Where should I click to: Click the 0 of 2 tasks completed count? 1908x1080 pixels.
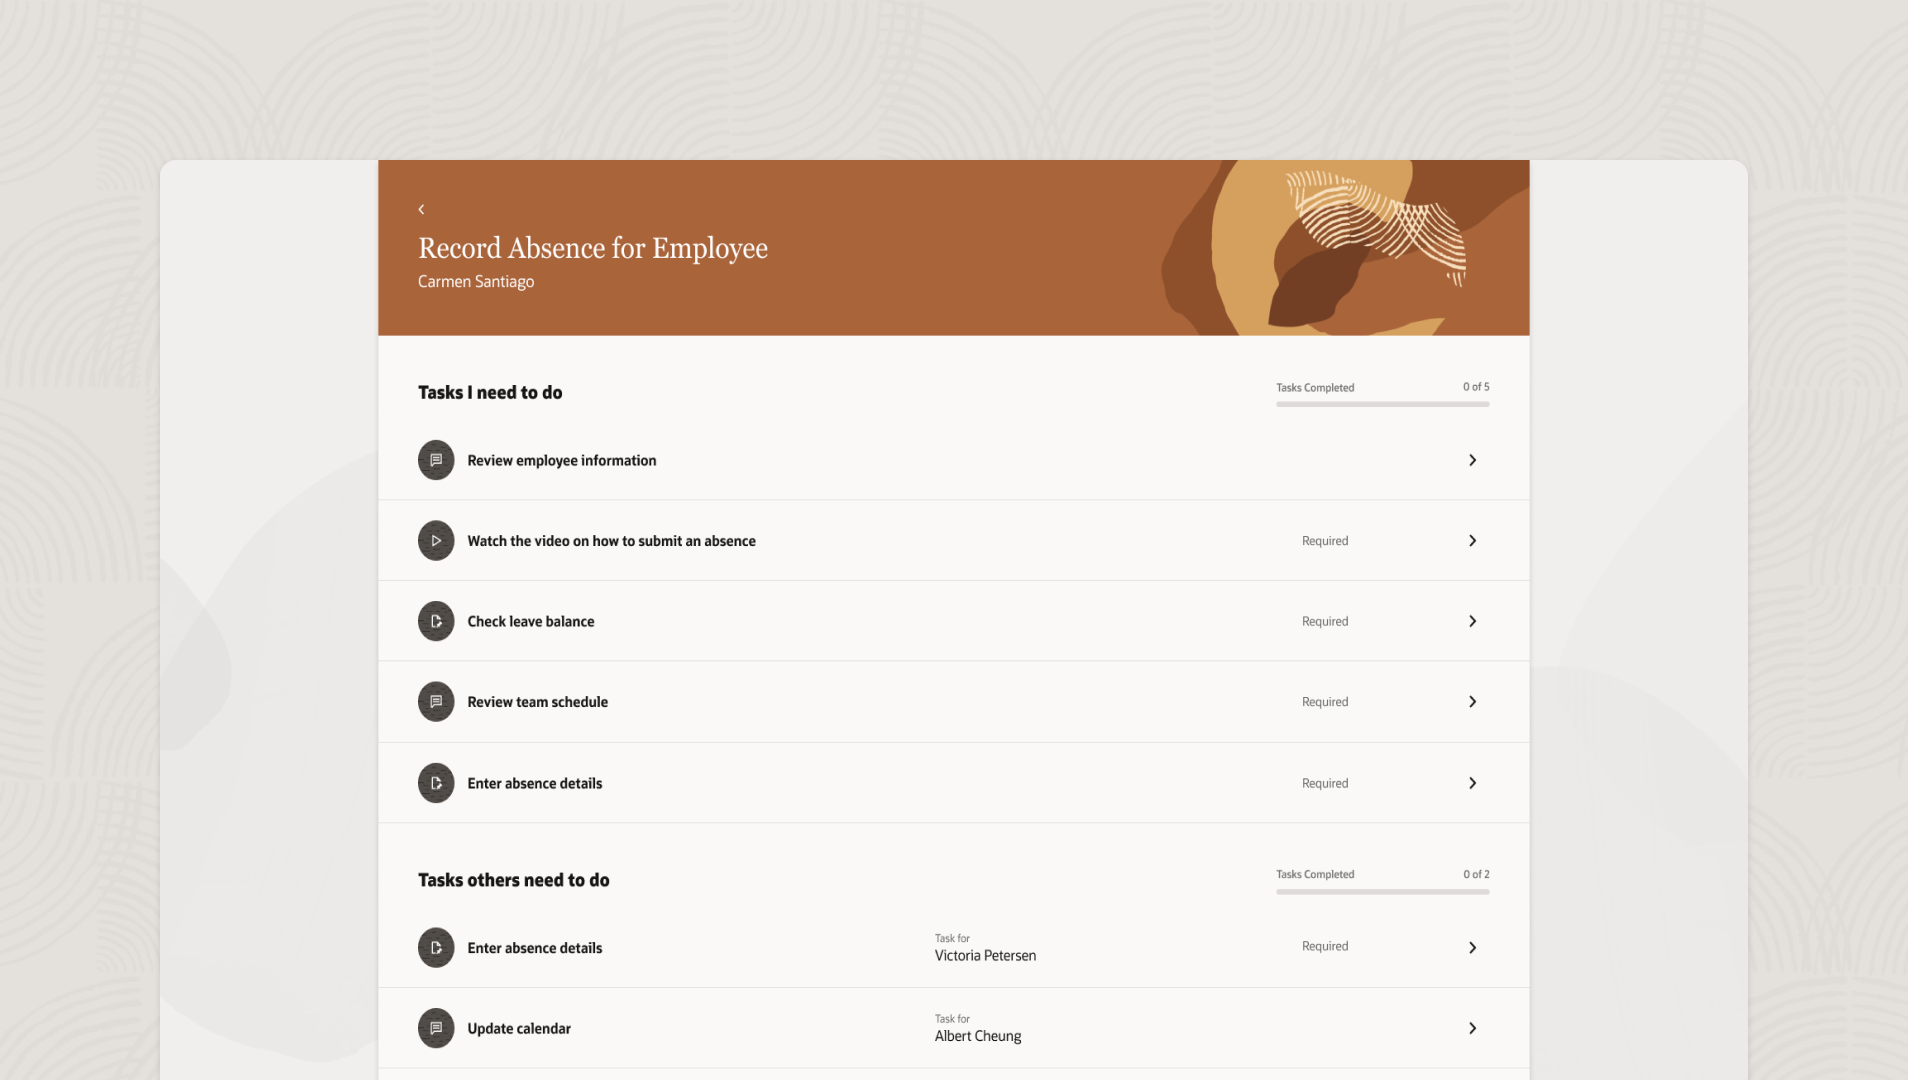(x=1476, y=874)
